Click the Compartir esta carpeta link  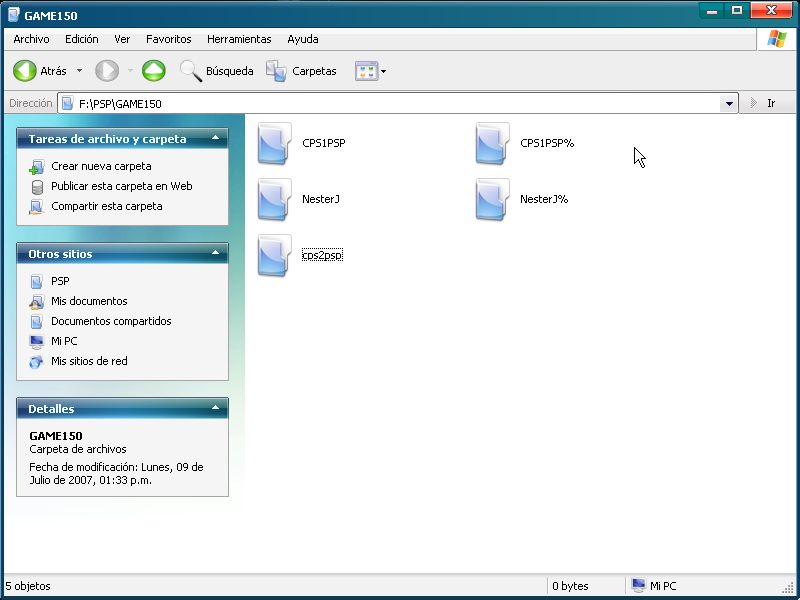pos(107,206)
